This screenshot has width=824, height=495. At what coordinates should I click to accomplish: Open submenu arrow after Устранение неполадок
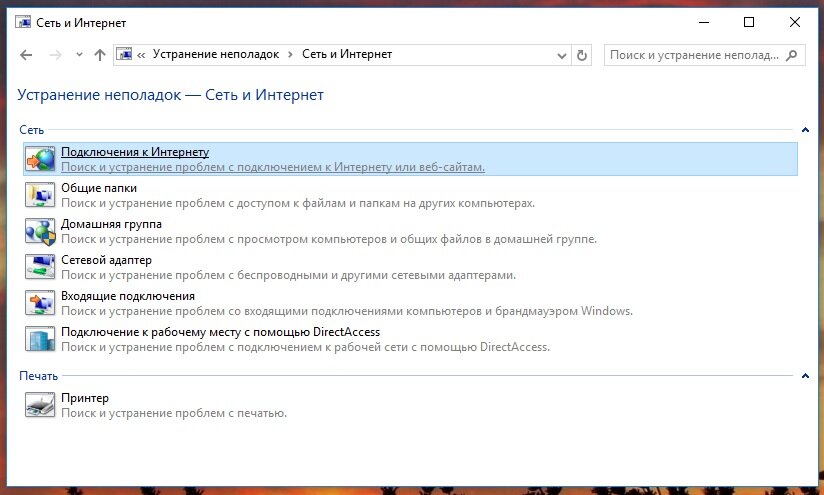(x=290, y=55)
